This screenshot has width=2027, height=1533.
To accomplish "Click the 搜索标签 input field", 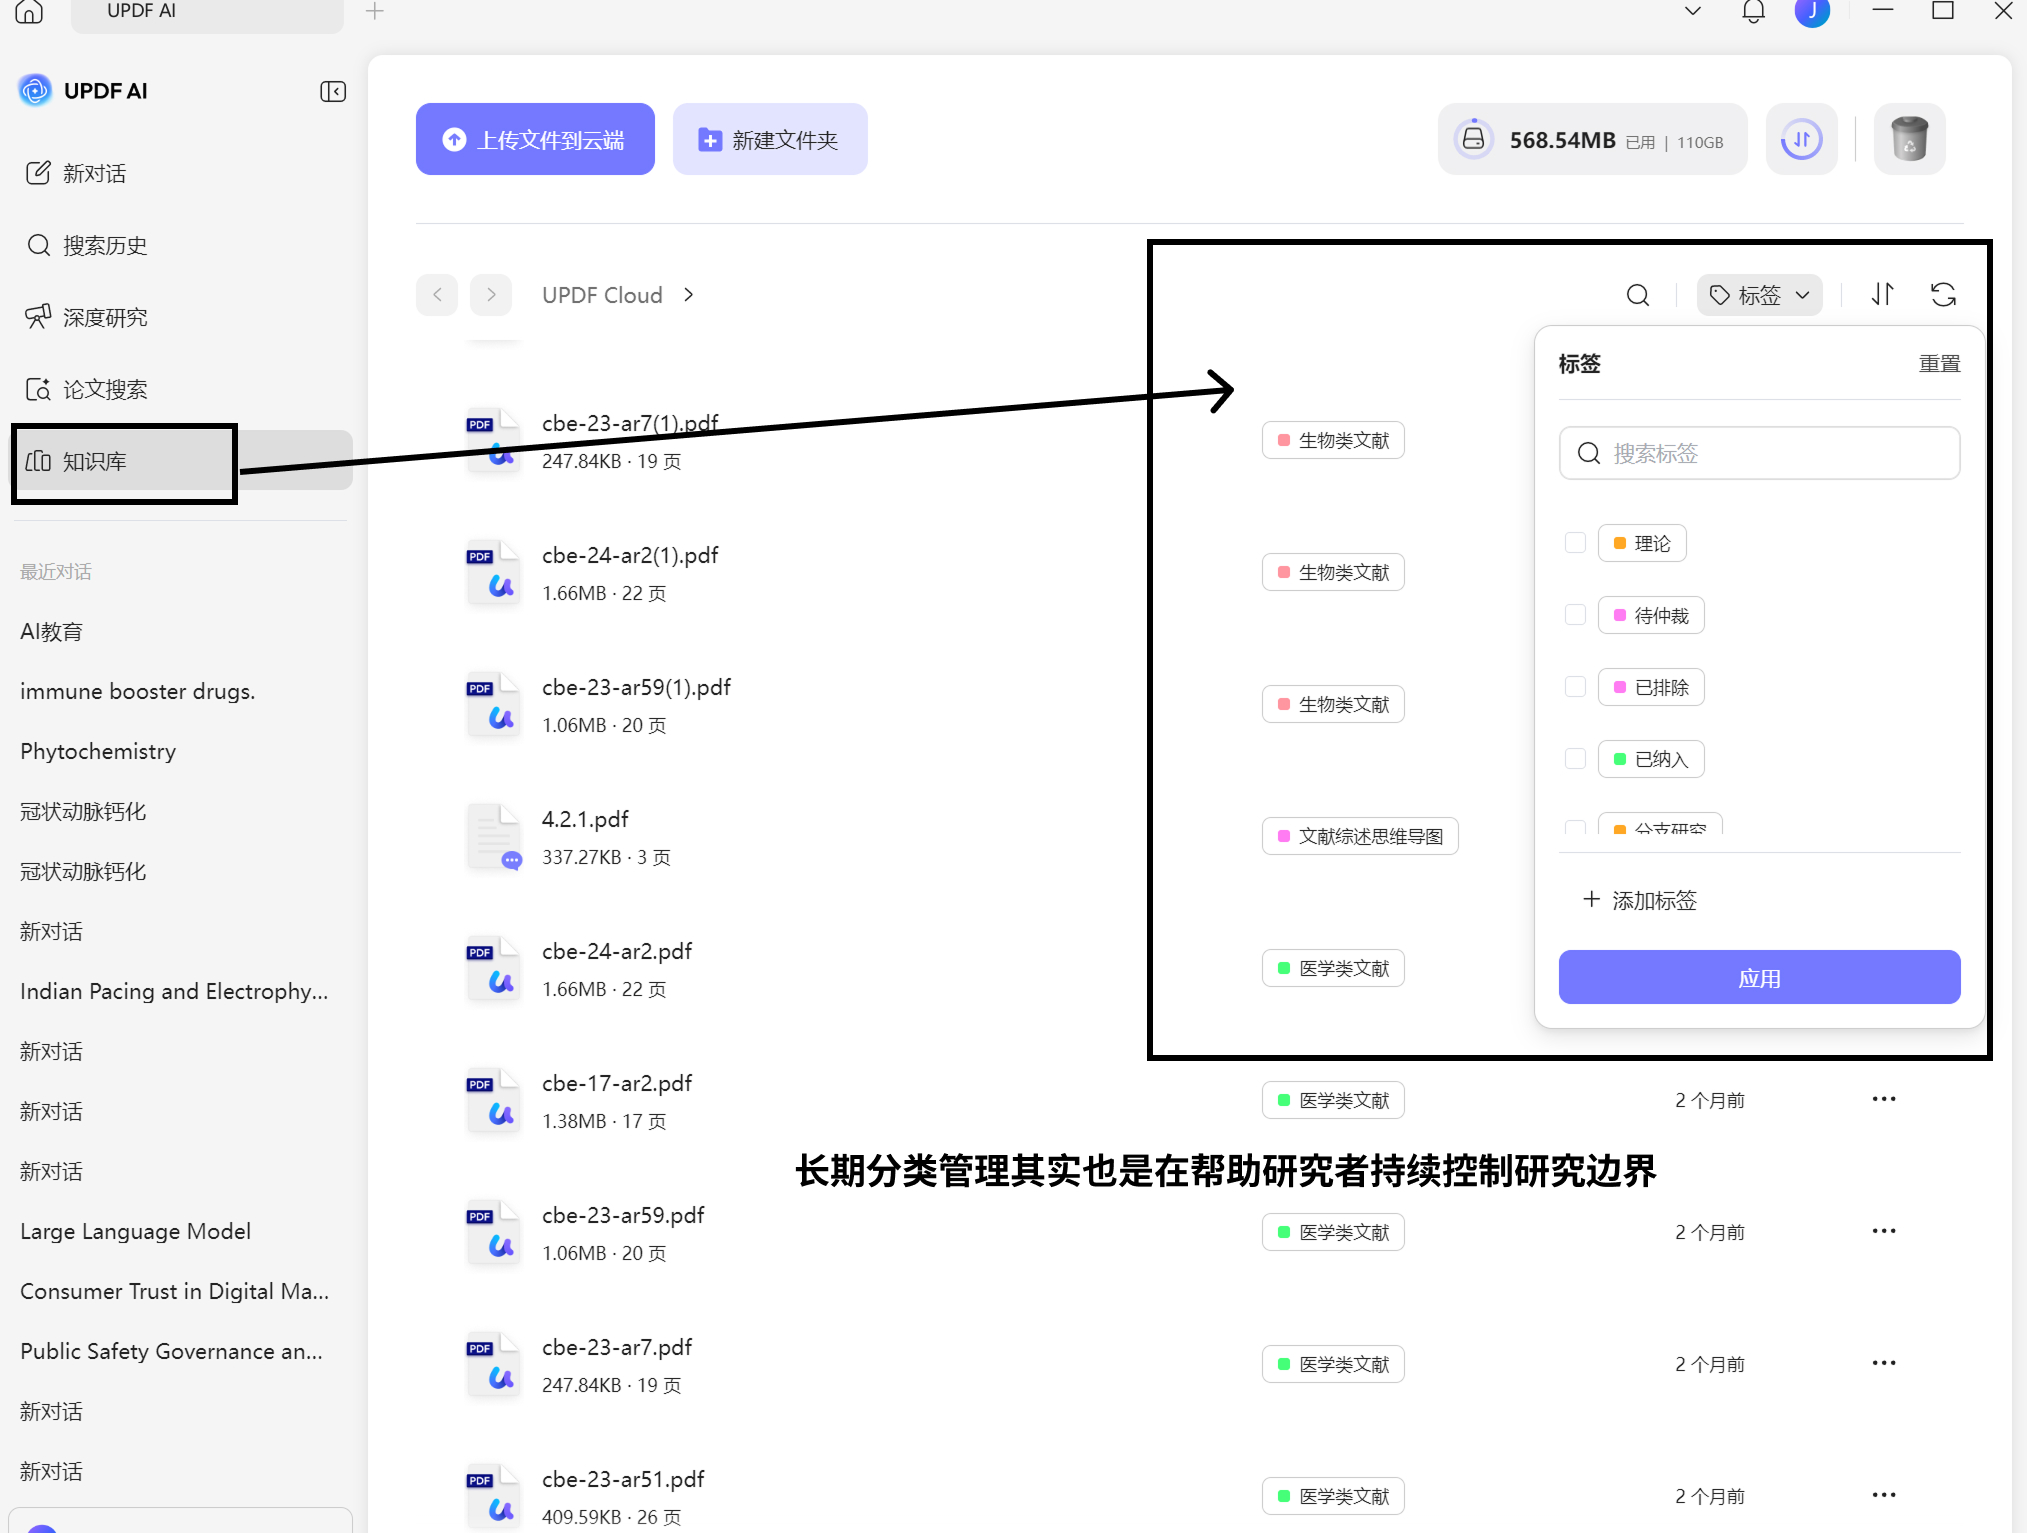I will [x=1759, y=453].
